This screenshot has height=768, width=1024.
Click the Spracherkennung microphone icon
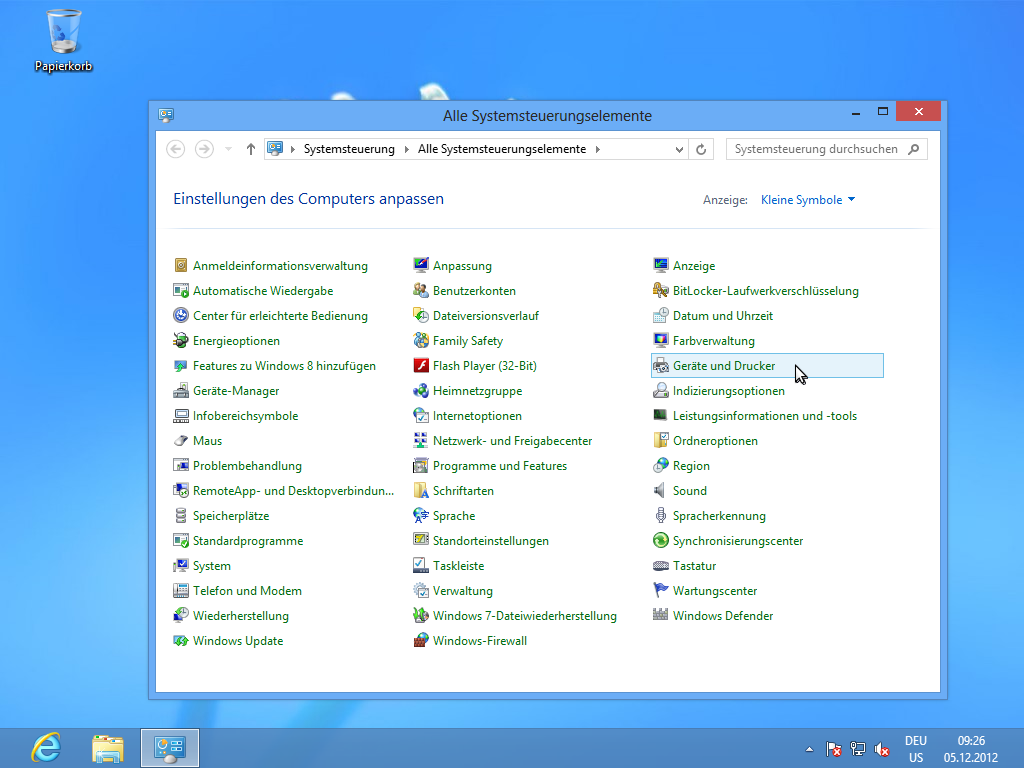pos(661,515)
